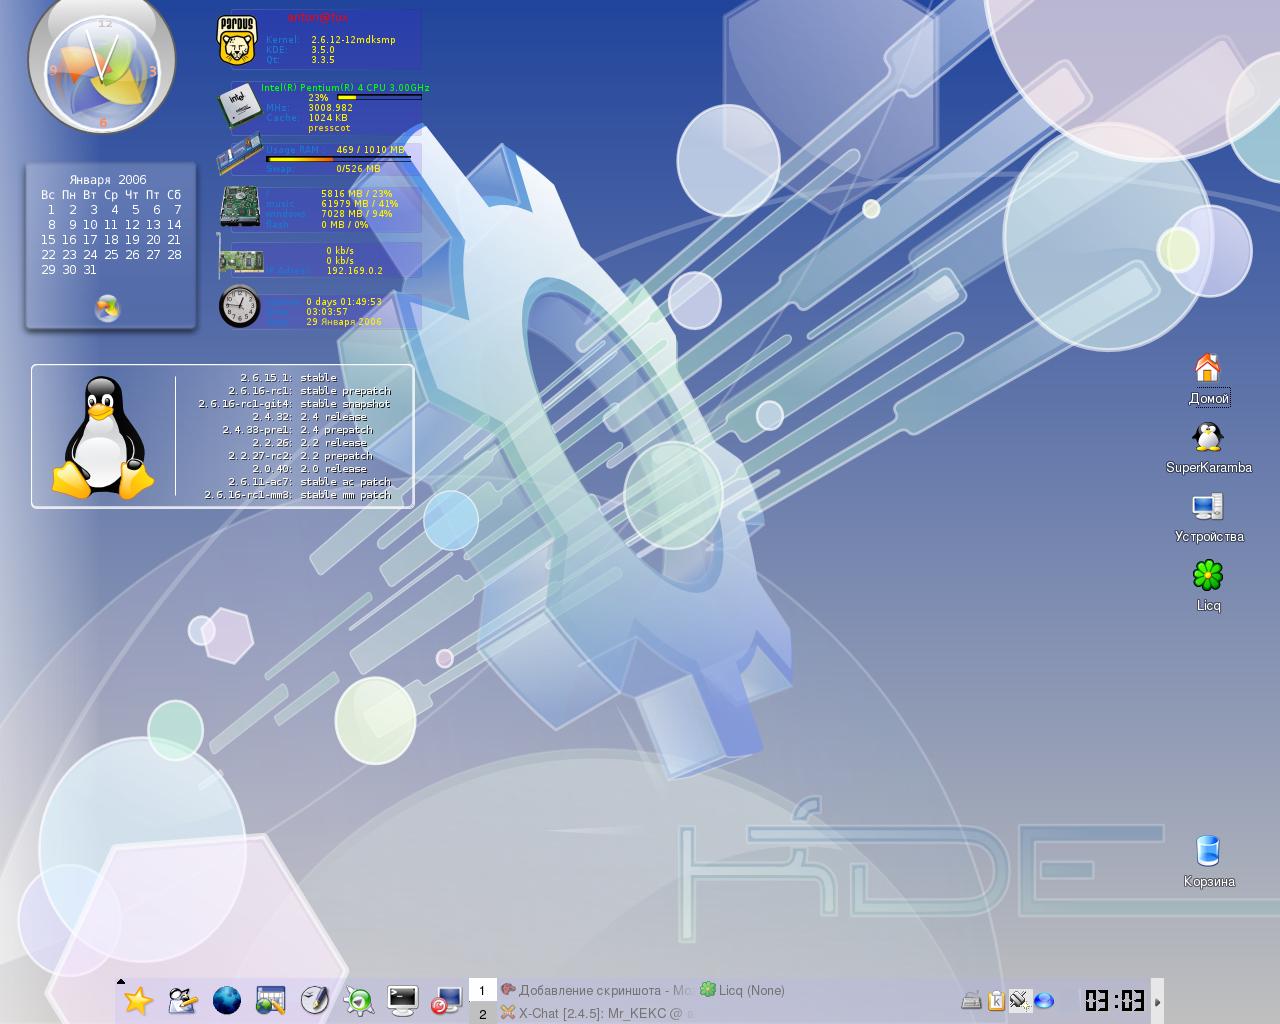Switch to virtual desktop 2 in the pager
1280x1024 pixels.
(482, 1013)
